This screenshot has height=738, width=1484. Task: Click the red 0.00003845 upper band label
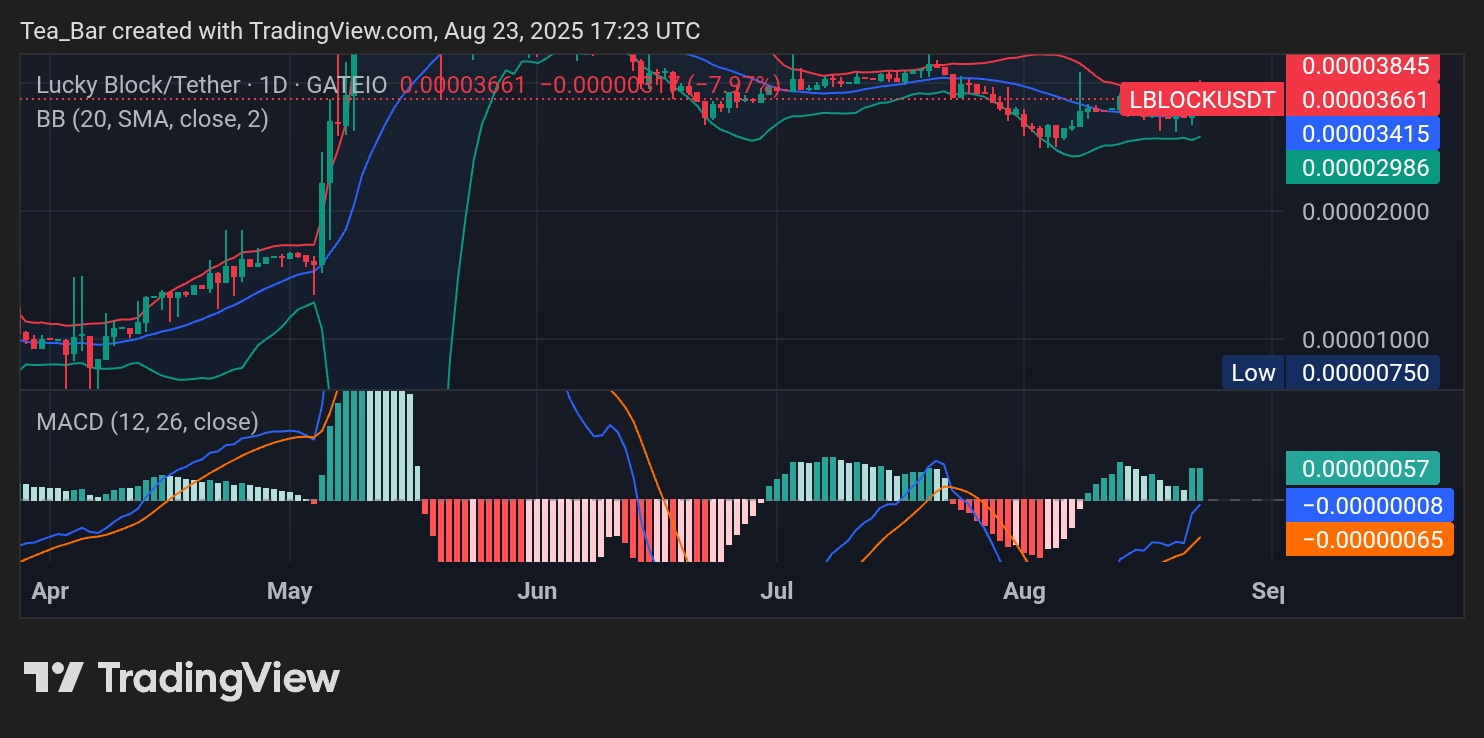click(x=1364, y=66)
